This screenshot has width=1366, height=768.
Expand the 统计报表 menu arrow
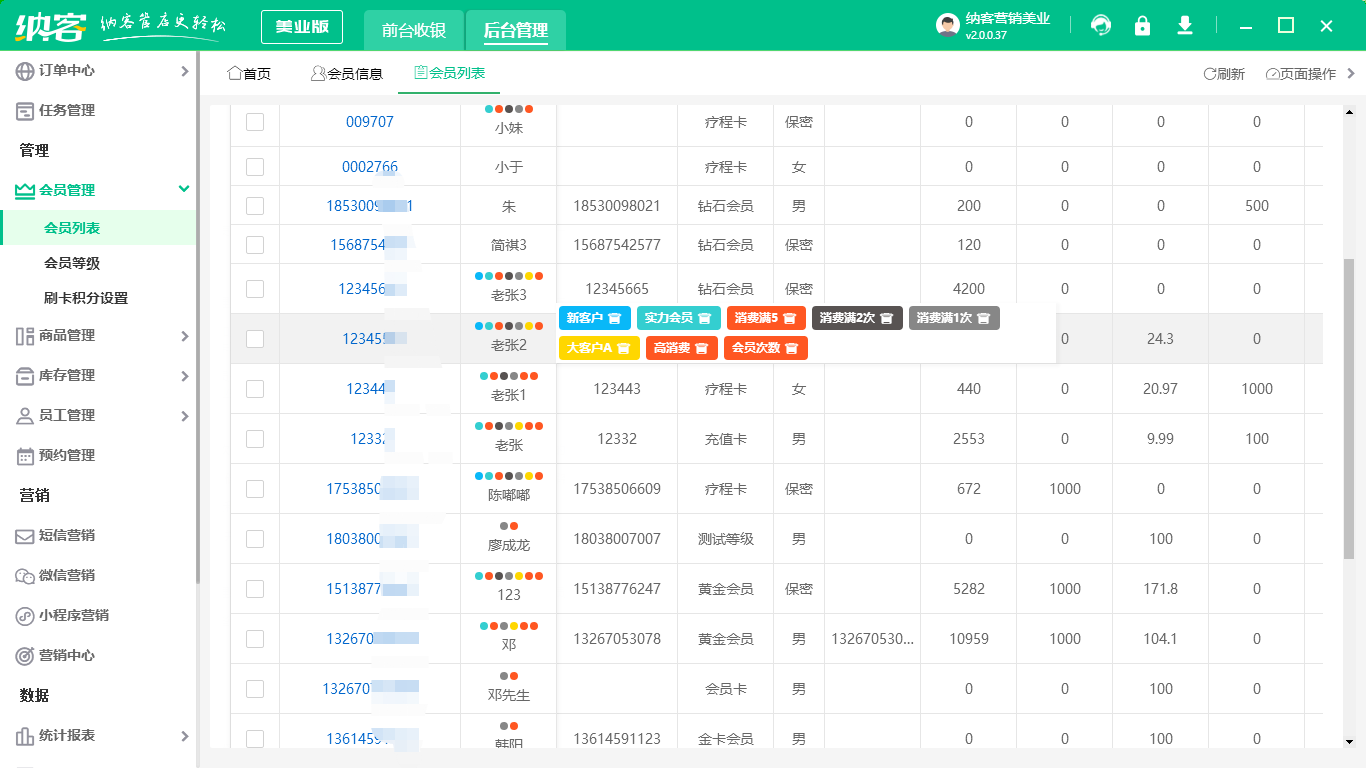pyautogui.click(x=184, y=736)
